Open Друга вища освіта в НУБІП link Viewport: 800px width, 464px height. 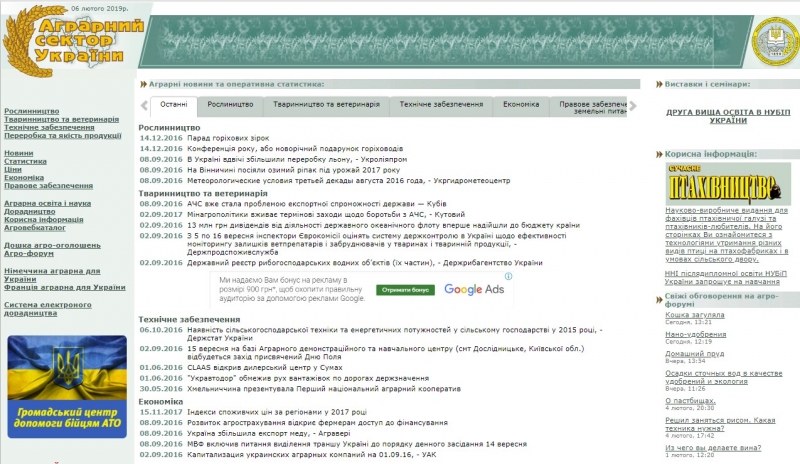(x=728, y=116)
